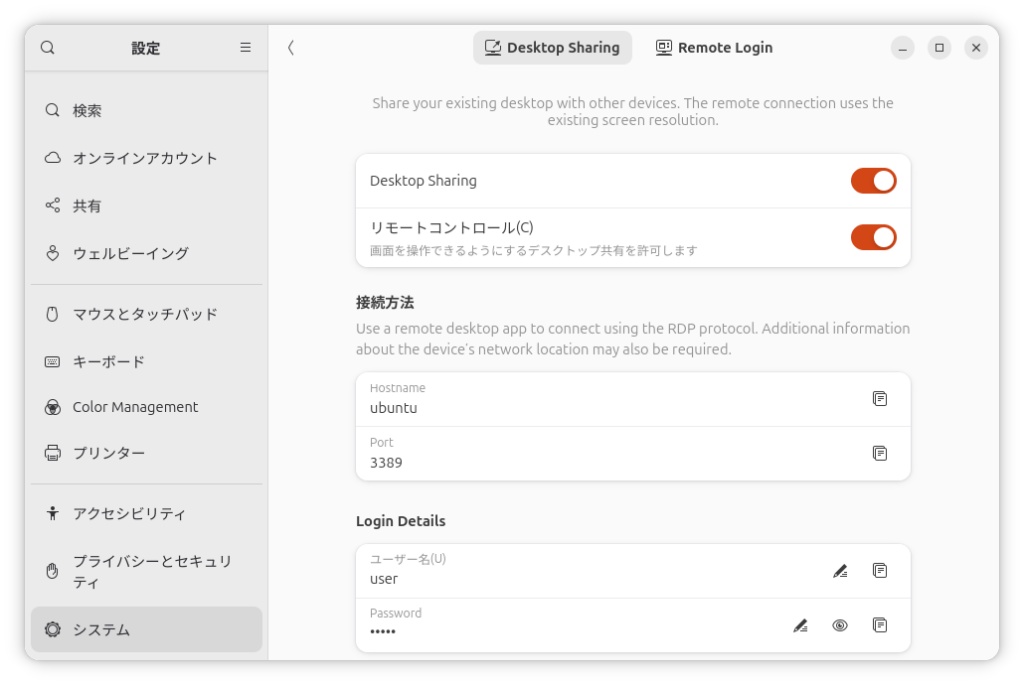Copy the Hostname value to clipboard
The image size is (1024, 685).
pyautogui.click(x=879, y=399)
